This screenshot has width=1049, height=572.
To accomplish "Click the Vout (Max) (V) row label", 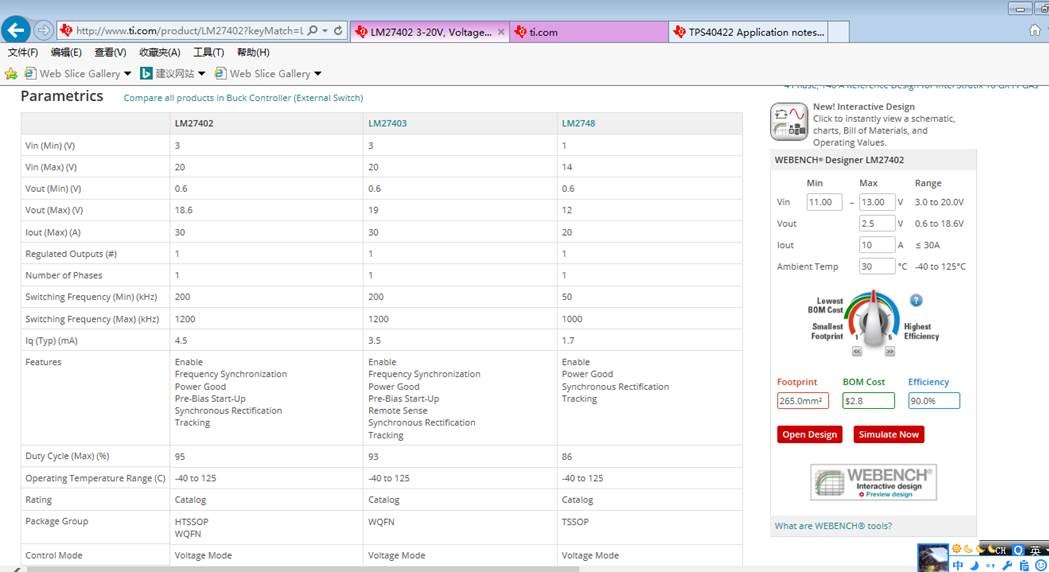I will coord(54,210).
